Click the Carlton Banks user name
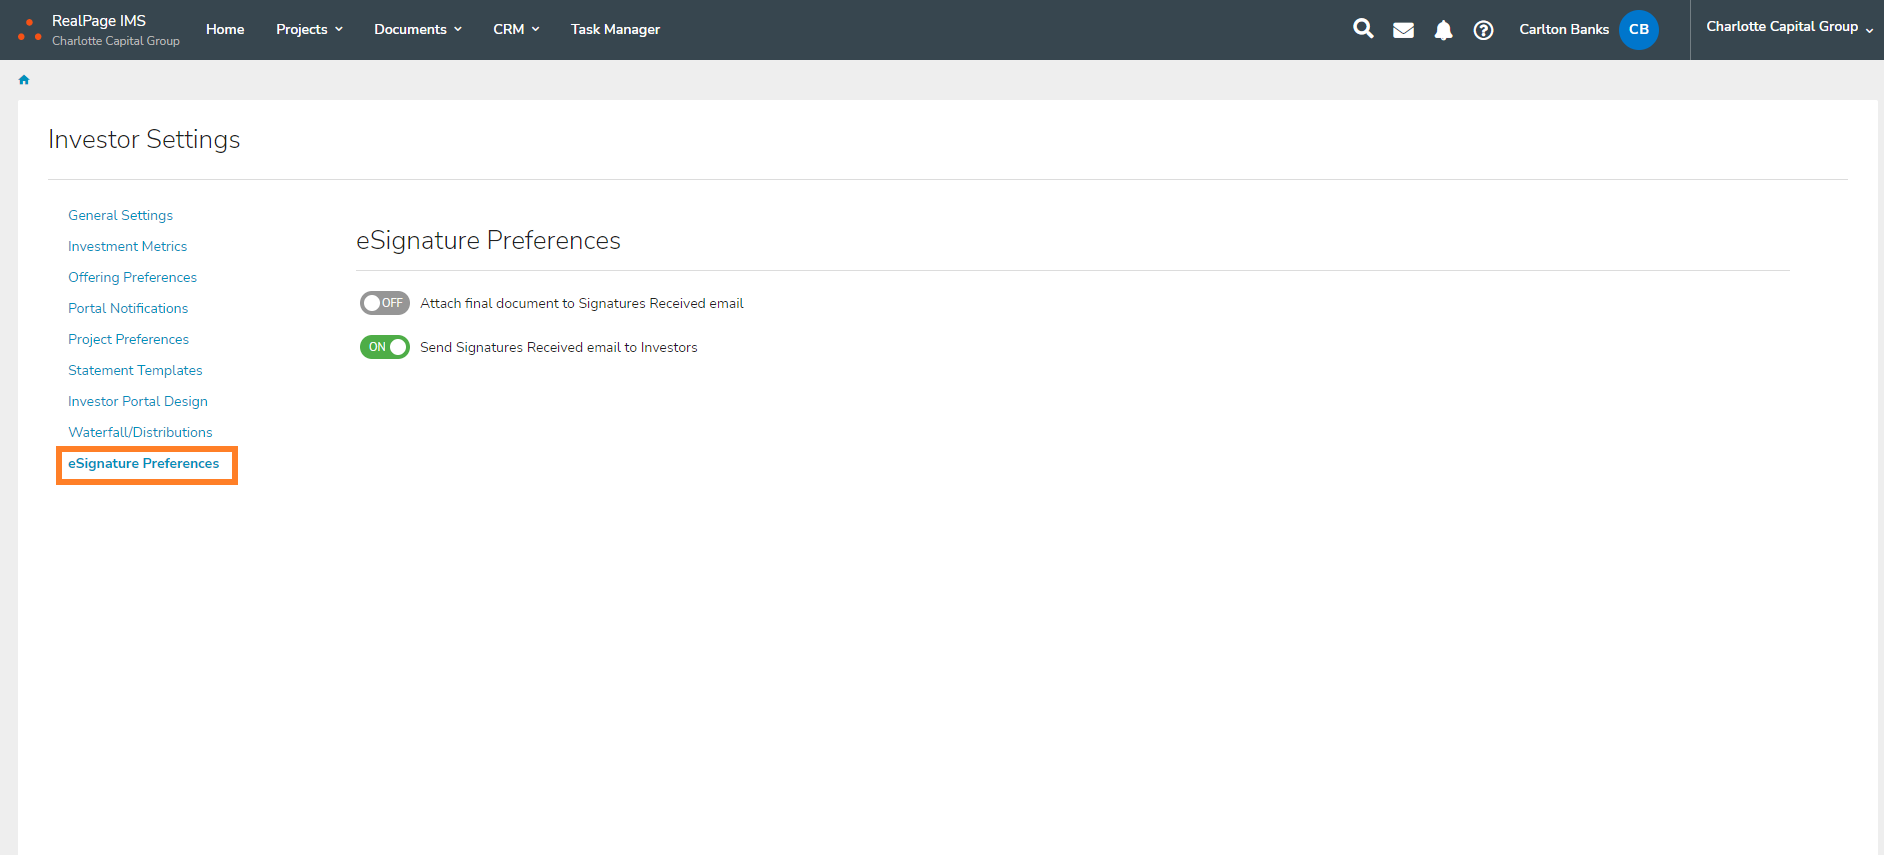This screenshot has width=1884, height=855. click(1564, 29)
